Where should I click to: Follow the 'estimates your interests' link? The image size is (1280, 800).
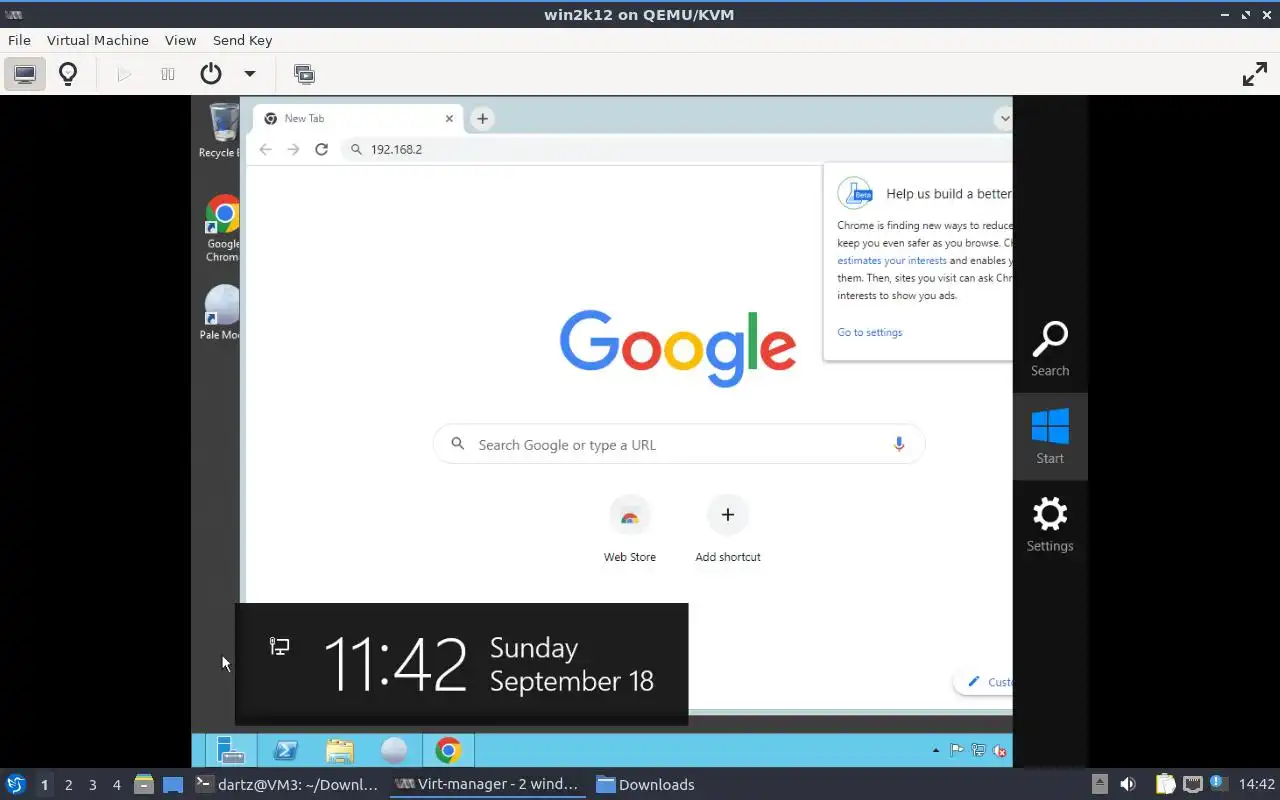[x=891, y=260]
